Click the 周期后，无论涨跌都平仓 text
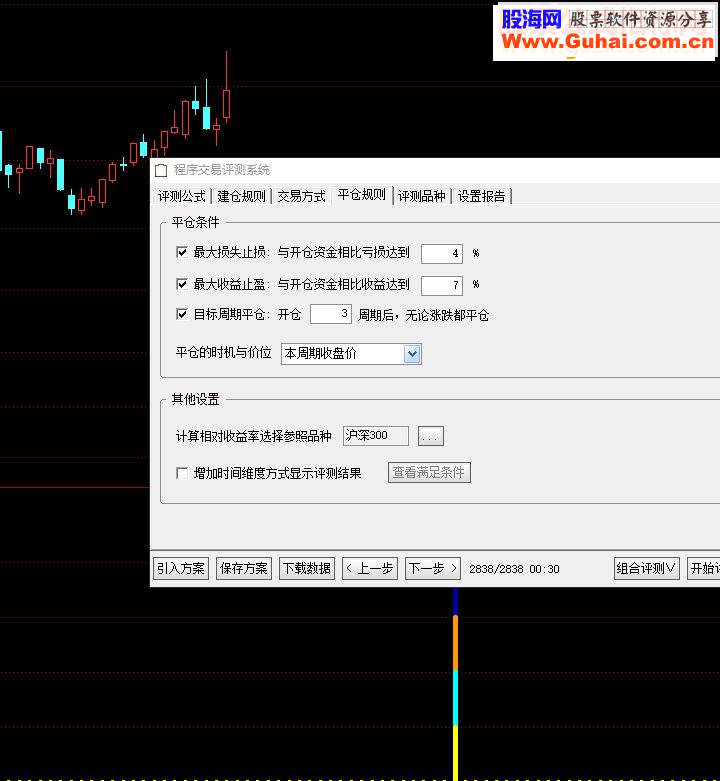Image resolution: width=720 pixels, height=781 pixels. (x=424, y=315)
